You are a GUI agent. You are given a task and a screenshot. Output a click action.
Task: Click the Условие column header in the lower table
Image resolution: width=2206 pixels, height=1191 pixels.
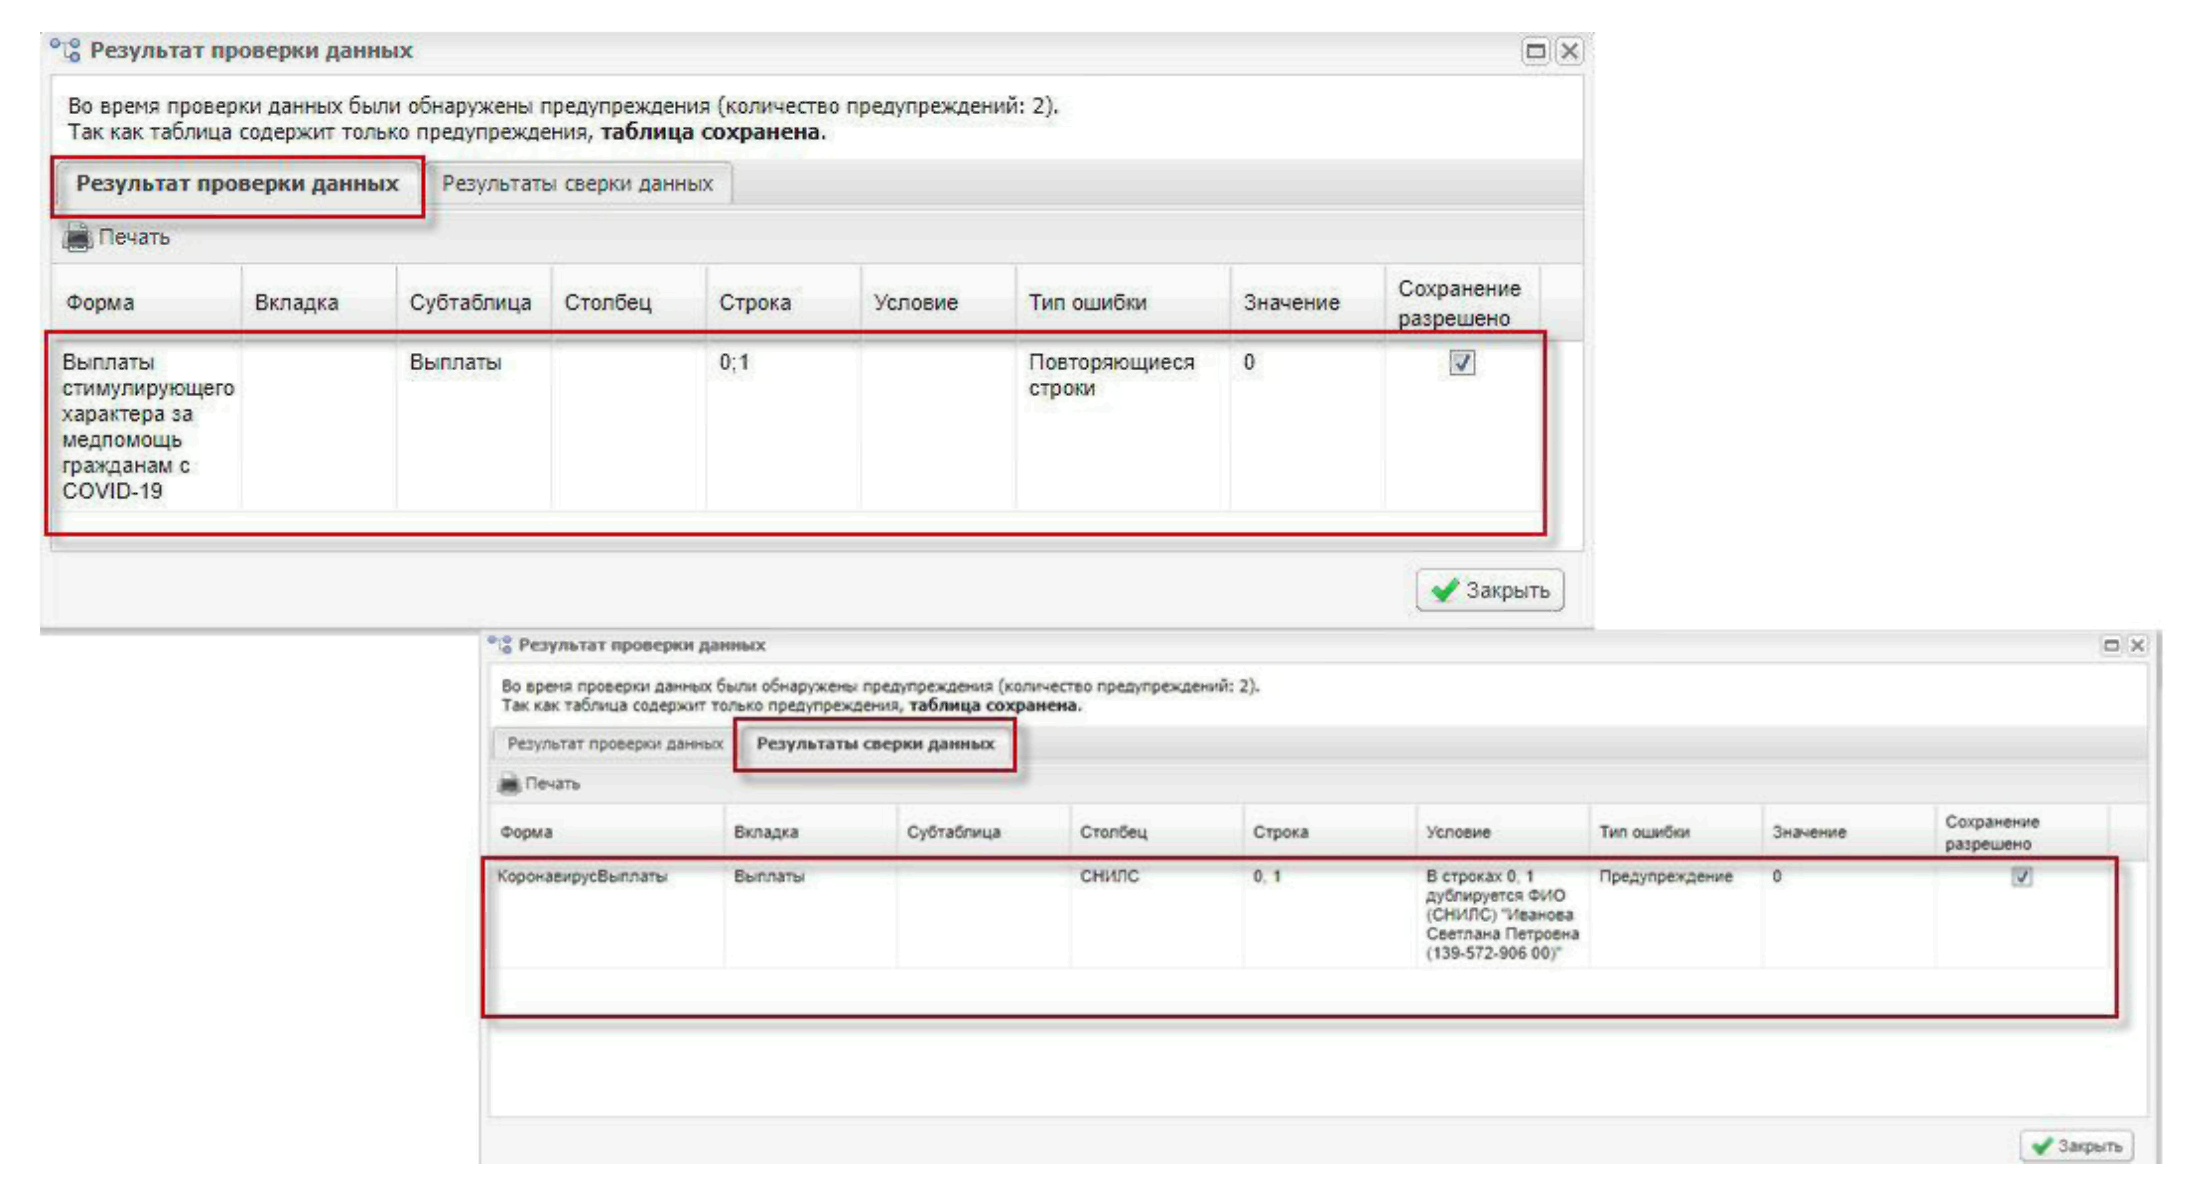pos(1457,832)
